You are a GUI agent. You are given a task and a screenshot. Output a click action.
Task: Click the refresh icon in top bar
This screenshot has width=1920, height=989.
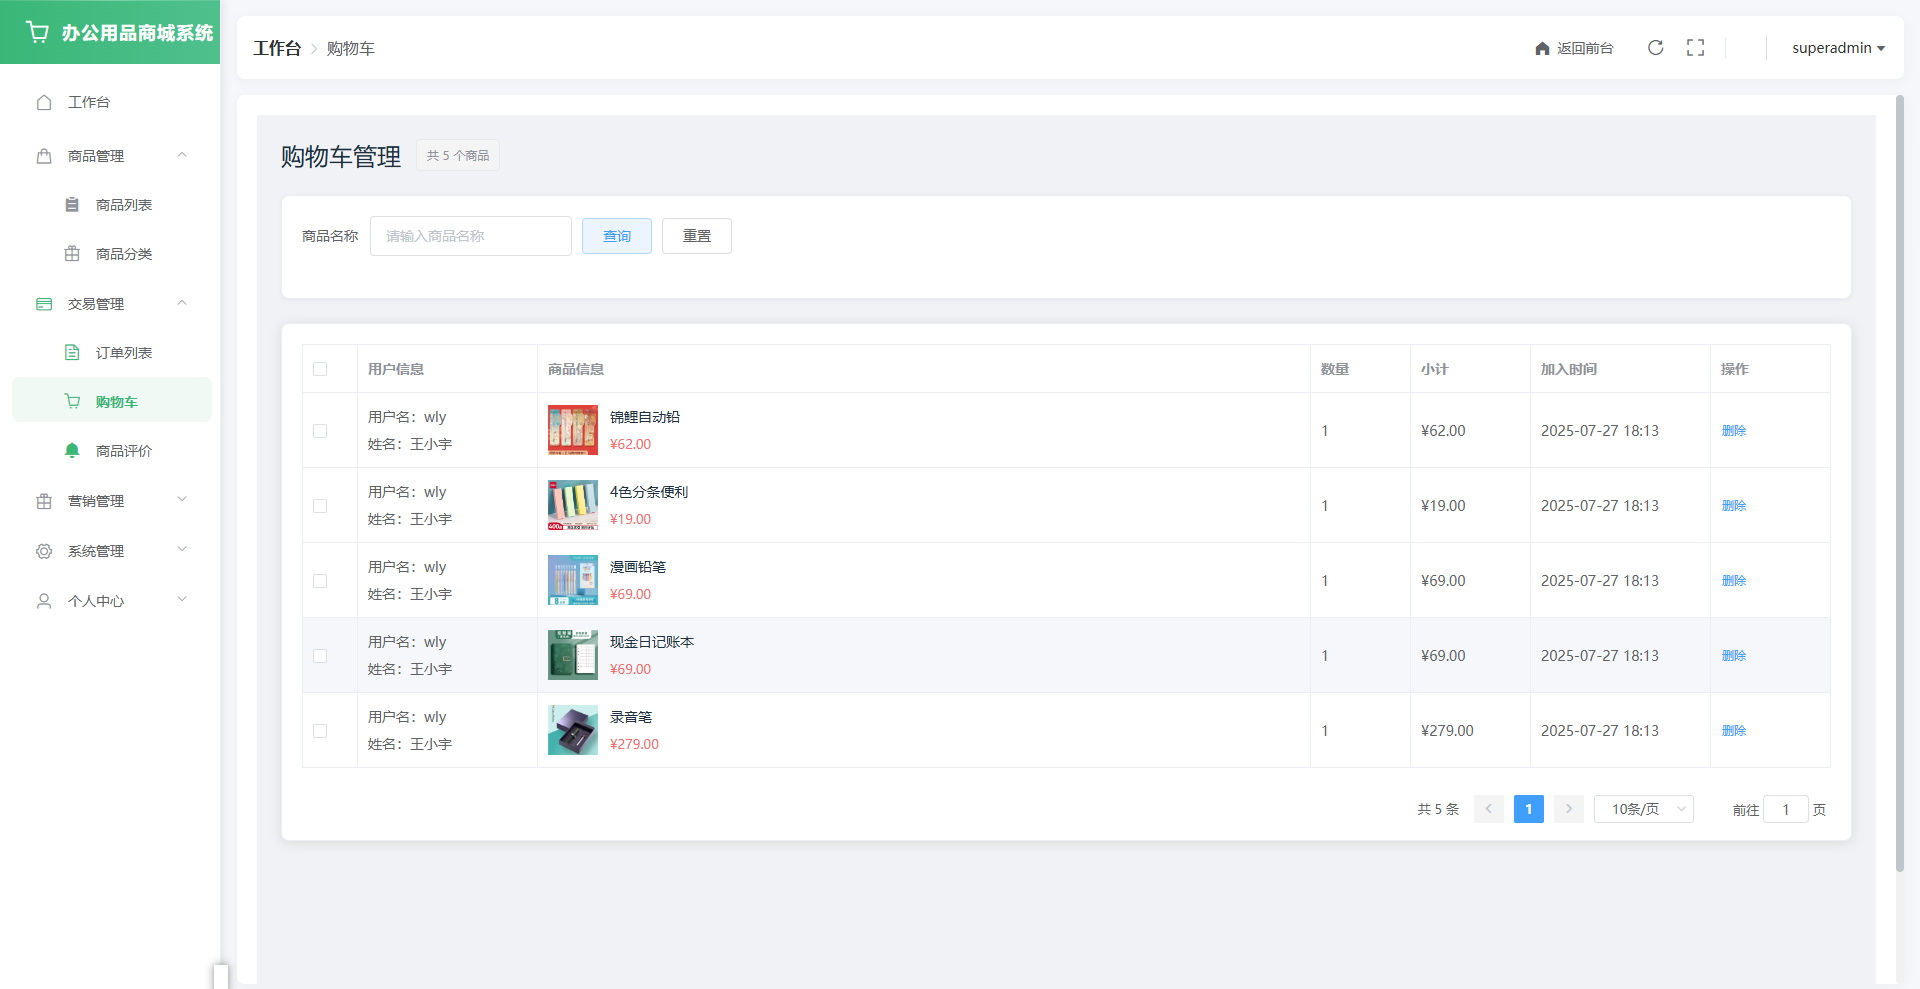(1655, 48)
